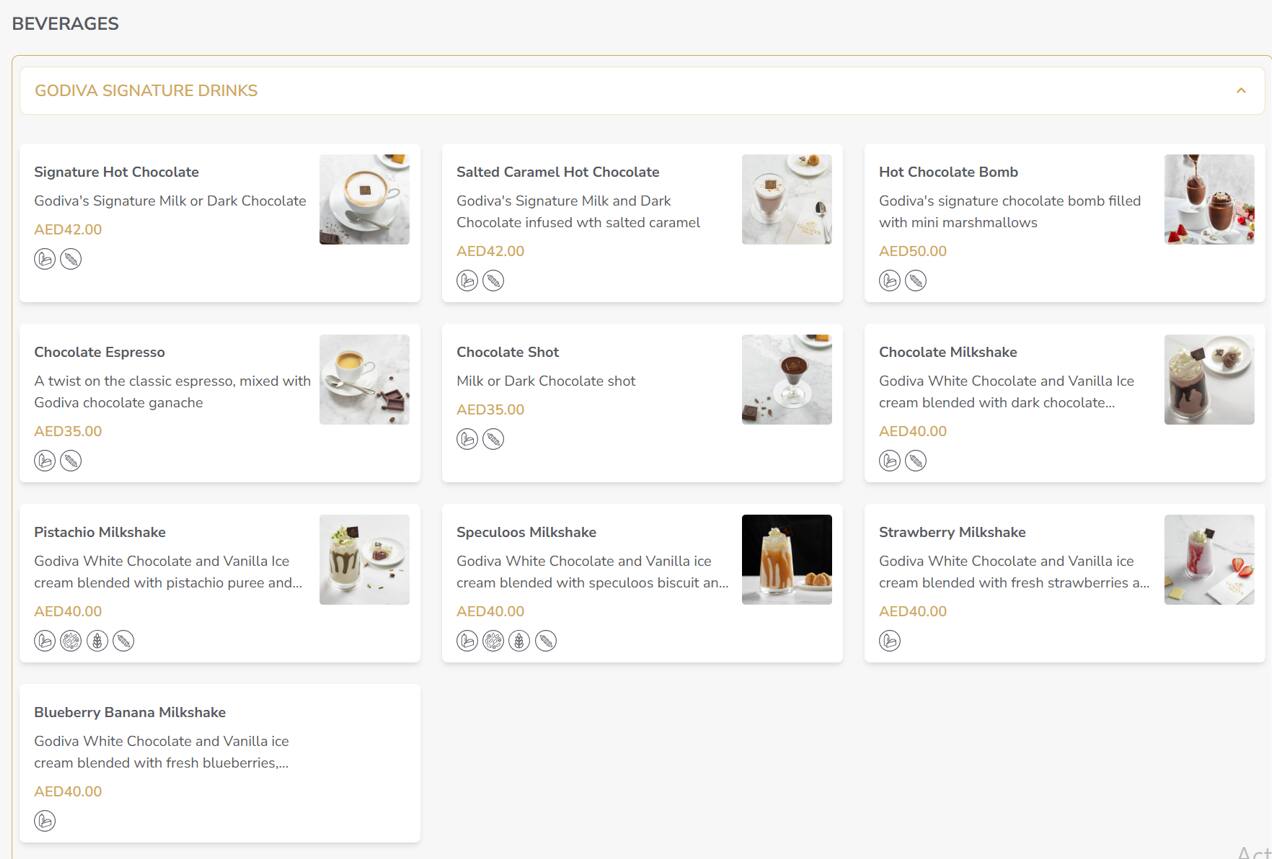
Task: Click leaf-shaped allergen icon under Salted Caramel Hot Chocolate
Action: pyautogui.click(x=493, y=281)
